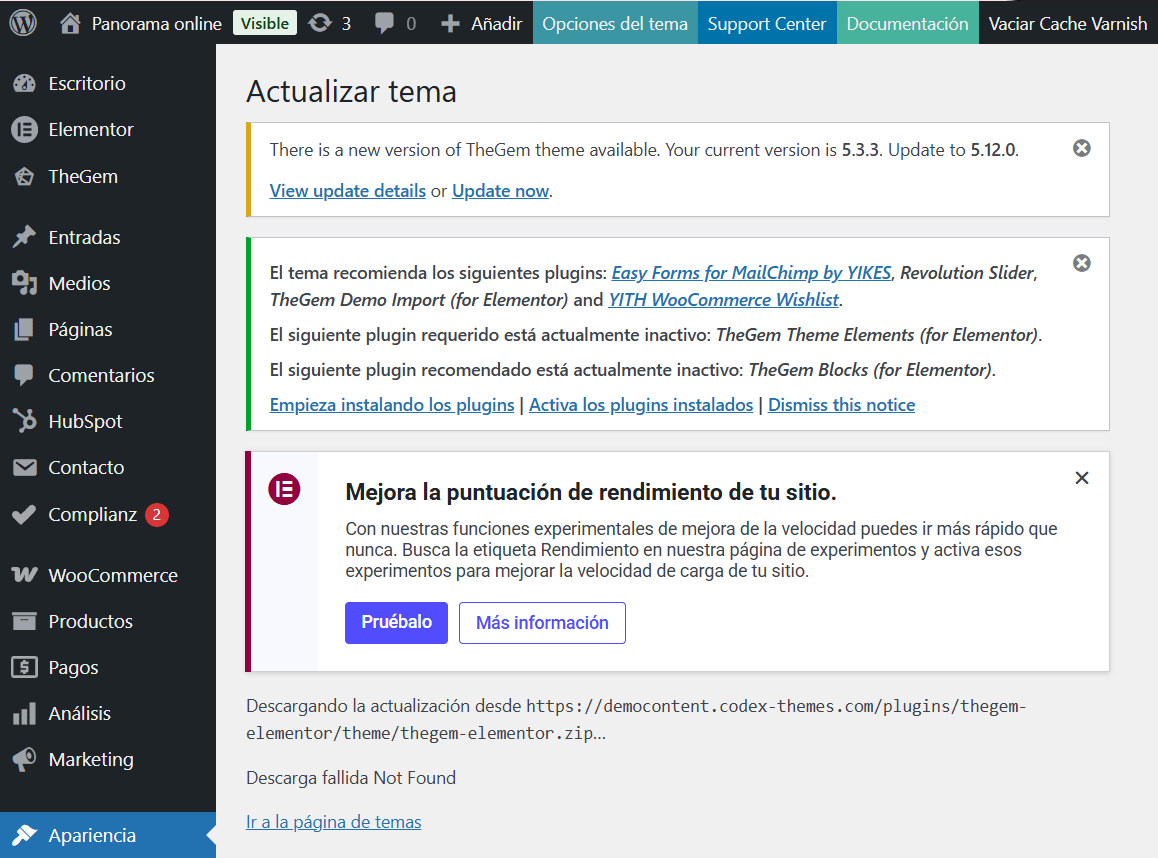Screen dimensions: 1158x858
Task: Click the WordPress logo icon
Action: coord(23,22)
